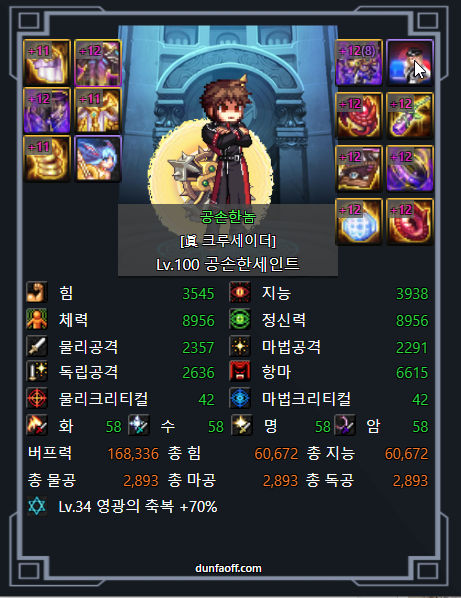Viewport: 461px width, 598px height.
Task: Click the +11 golden belt coil icon
Action: pyautogui.click(x=47, y=158)
